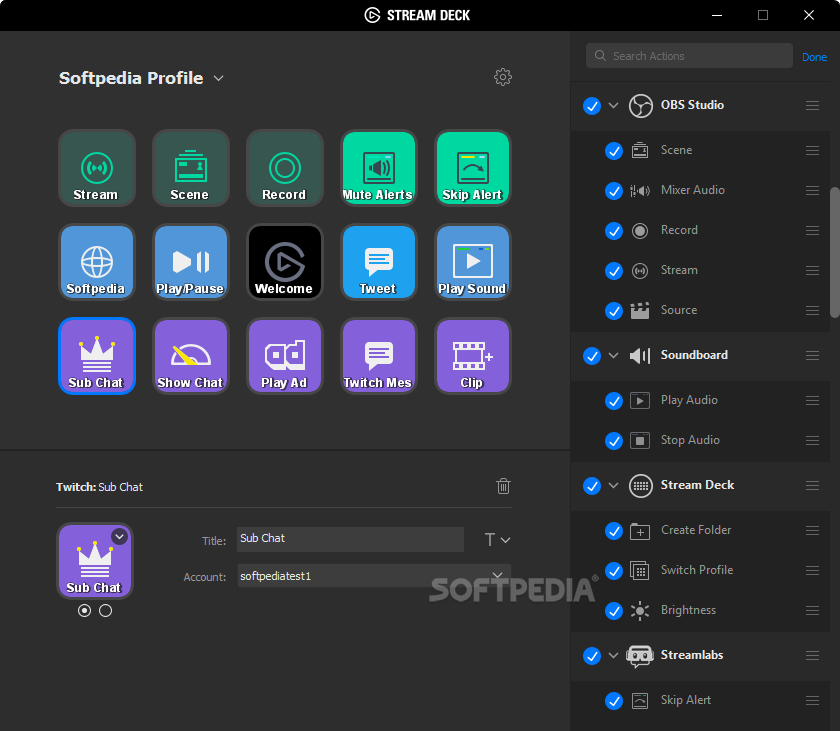
Task: Click the Play Audio action icon
Action: [640, 401]
